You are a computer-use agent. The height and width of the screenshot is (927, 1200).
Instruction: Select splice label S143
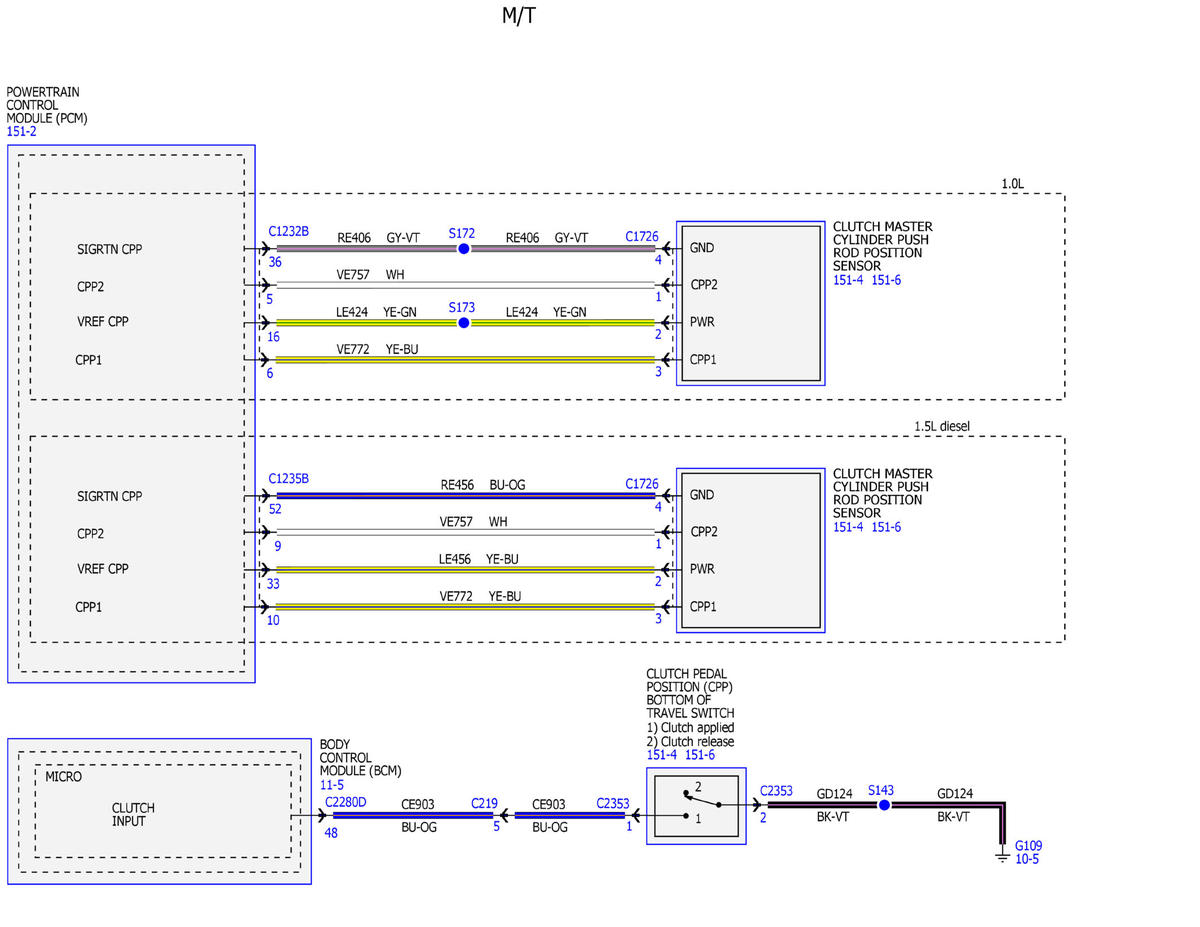point(880,789)
